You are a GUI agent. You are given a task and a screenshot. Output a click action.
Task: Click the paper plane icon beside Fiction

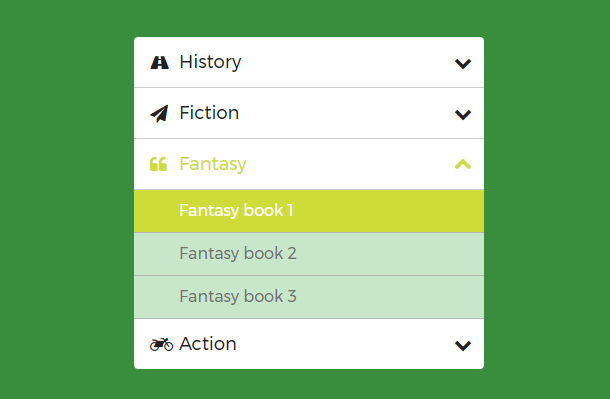pos(159,114)
